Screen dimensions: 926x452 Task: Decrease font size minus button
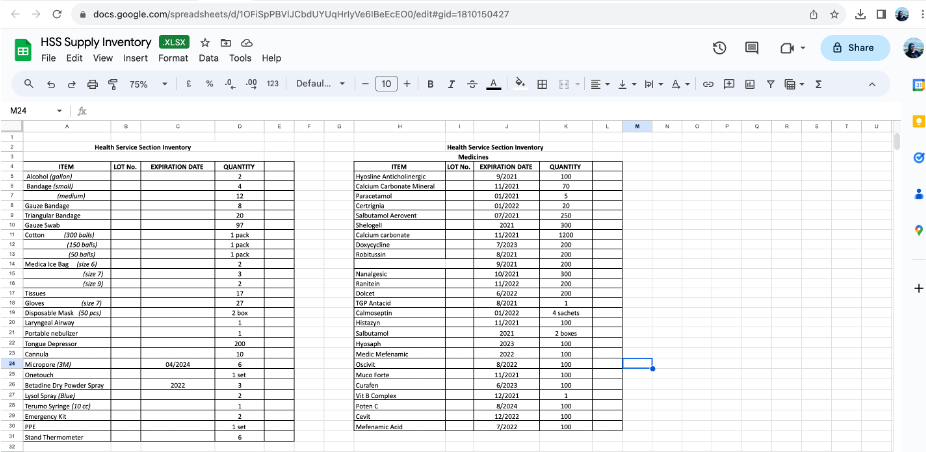[365, 84]
